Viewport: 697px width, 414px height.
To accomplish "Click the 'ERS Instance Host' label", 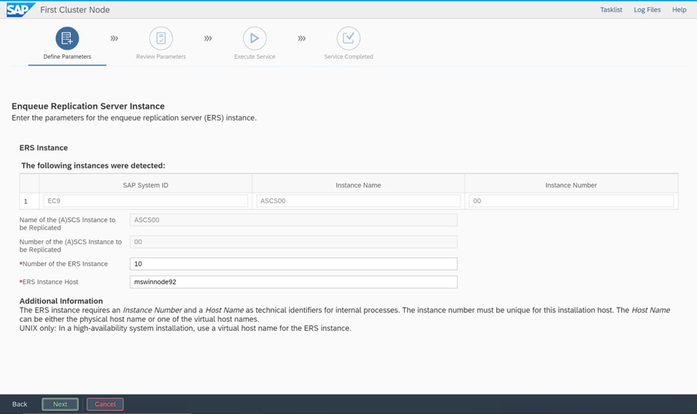I will tap(49, 282).
